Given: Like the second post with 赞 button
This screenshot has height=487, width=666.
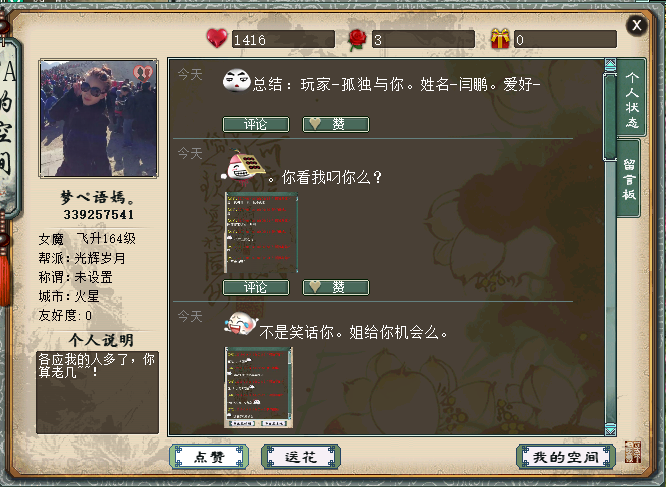Looking at the screenshot, I should pyautogui.click(x=336, y=287).
